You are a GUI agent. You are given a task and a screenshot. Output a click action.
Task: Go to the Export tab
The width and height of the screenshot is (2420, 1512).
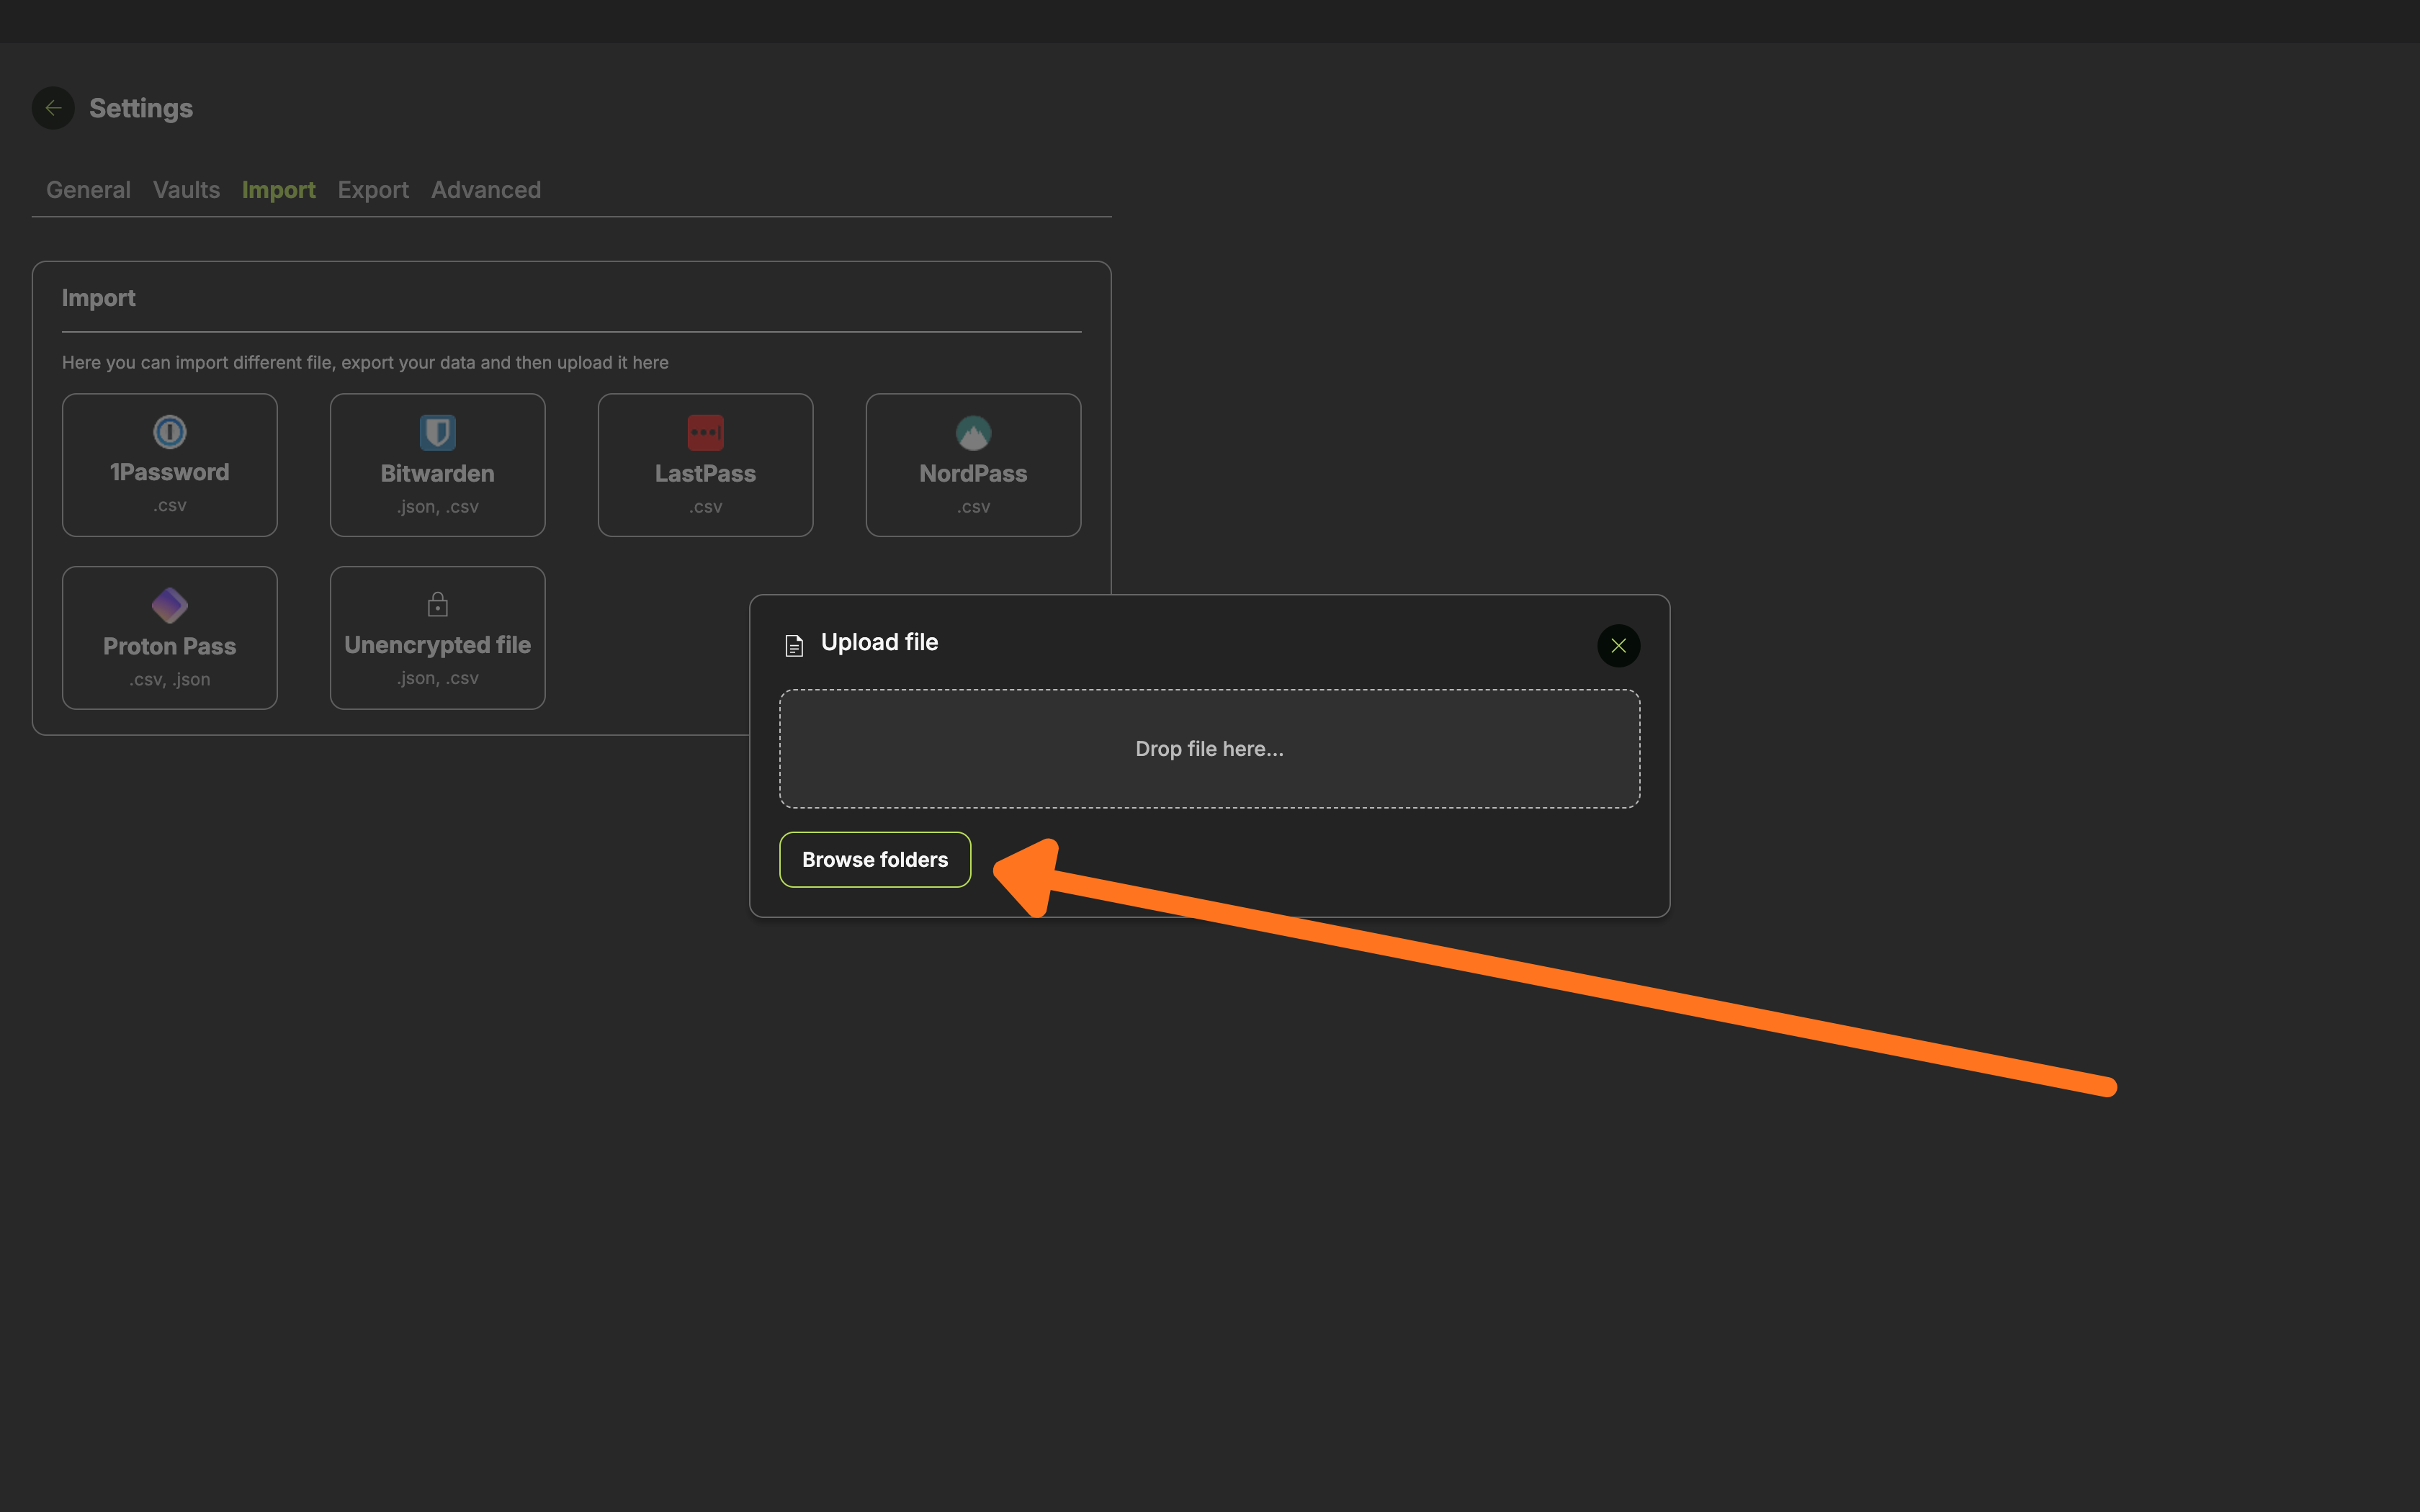coord(373,190)
